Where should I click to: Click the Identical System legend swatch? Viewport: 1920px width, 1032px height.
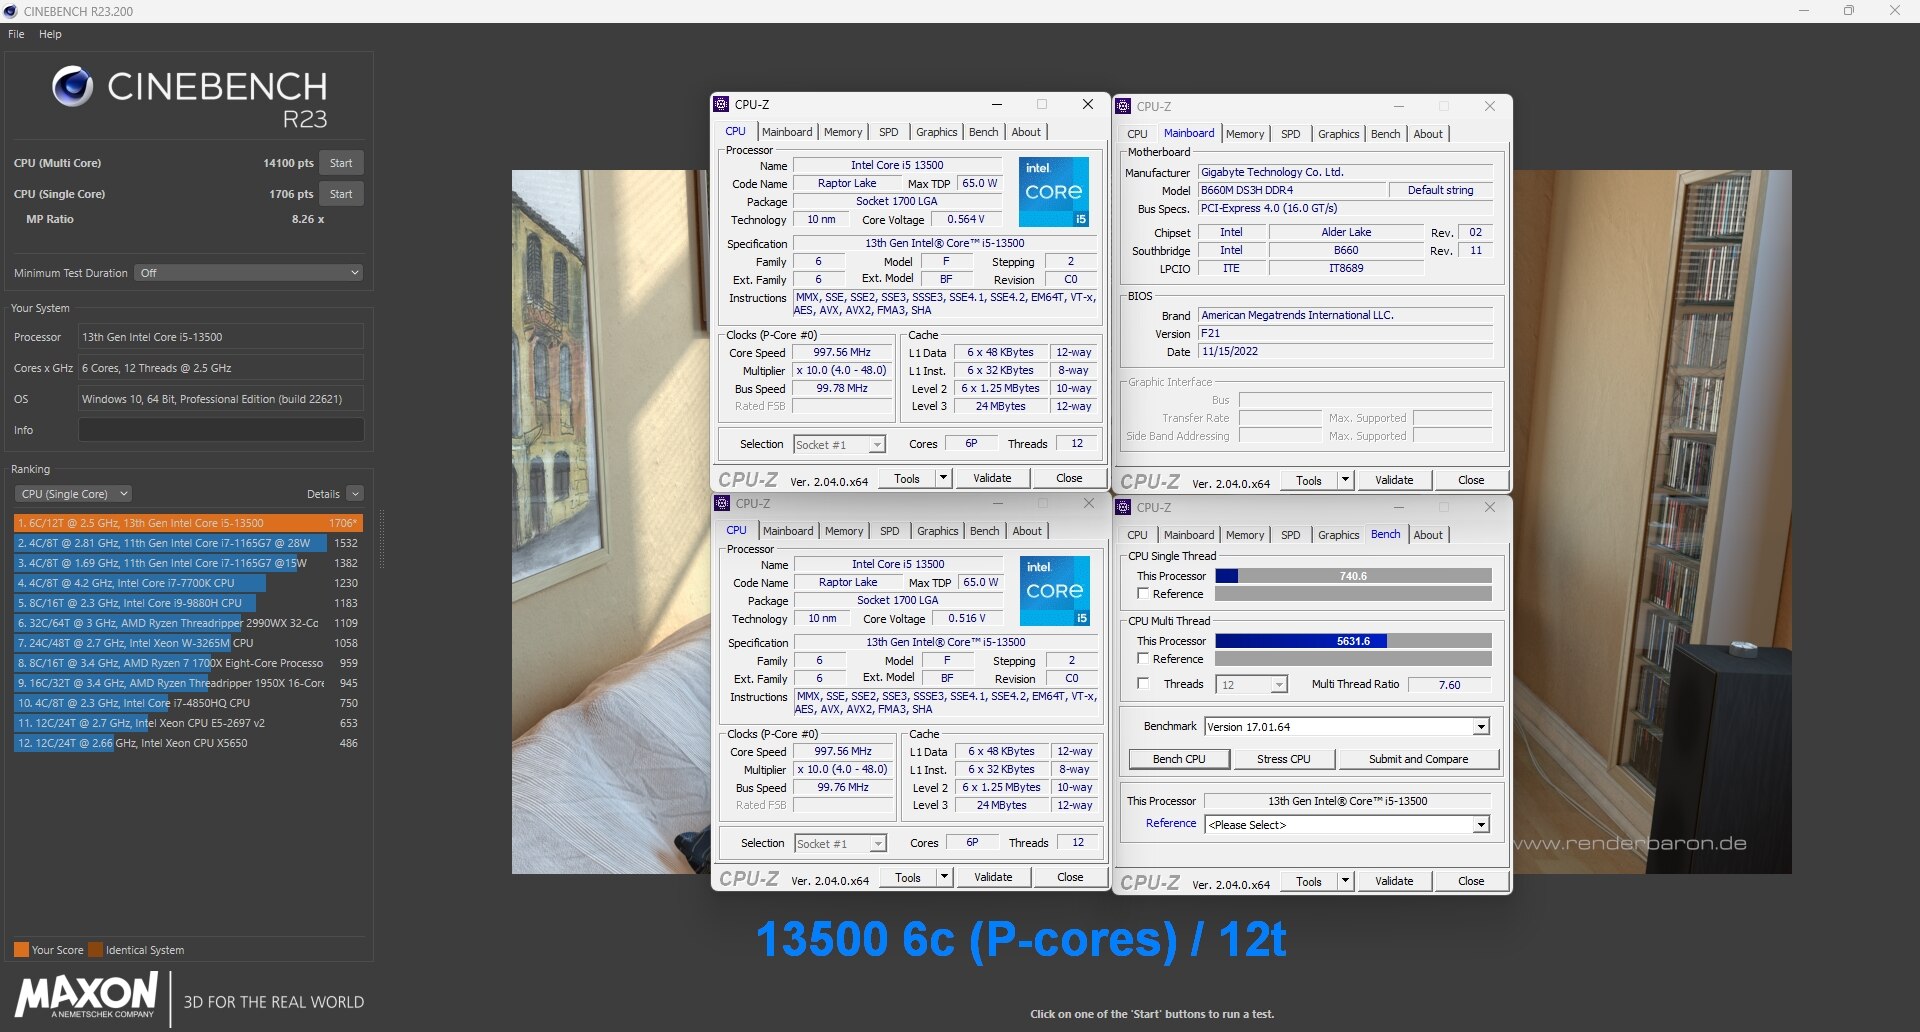(95, 950)
